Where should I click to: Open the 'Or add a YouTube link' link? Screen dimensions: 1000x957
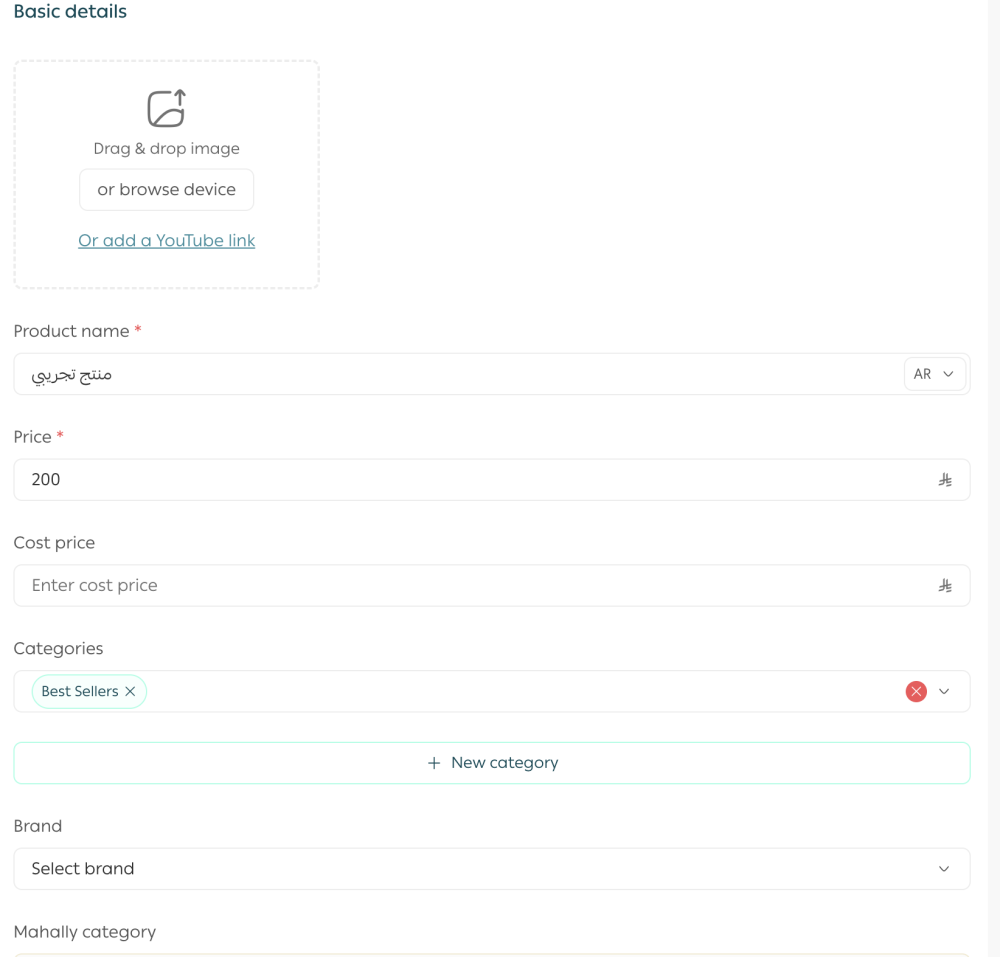click(166, 241)
